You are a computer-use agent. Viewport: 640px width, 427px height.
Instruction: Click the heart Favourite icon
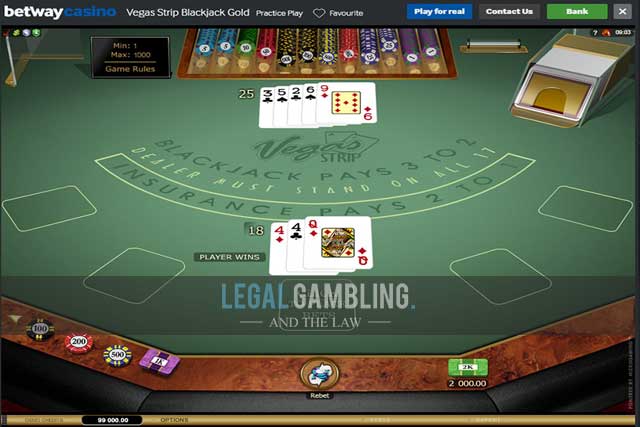pyautogui.click(x=319, y=13)
